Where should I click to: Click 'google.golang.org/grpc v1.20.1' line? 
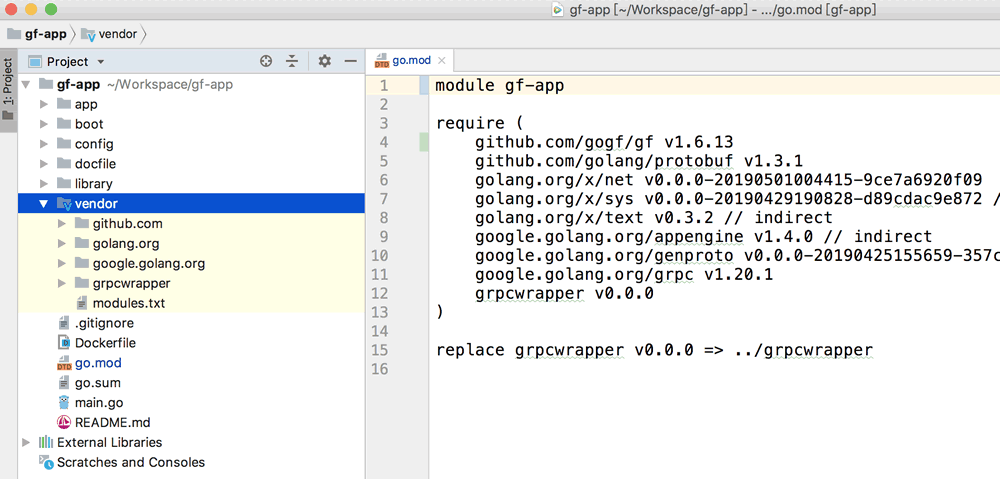(x=624, y=275)
